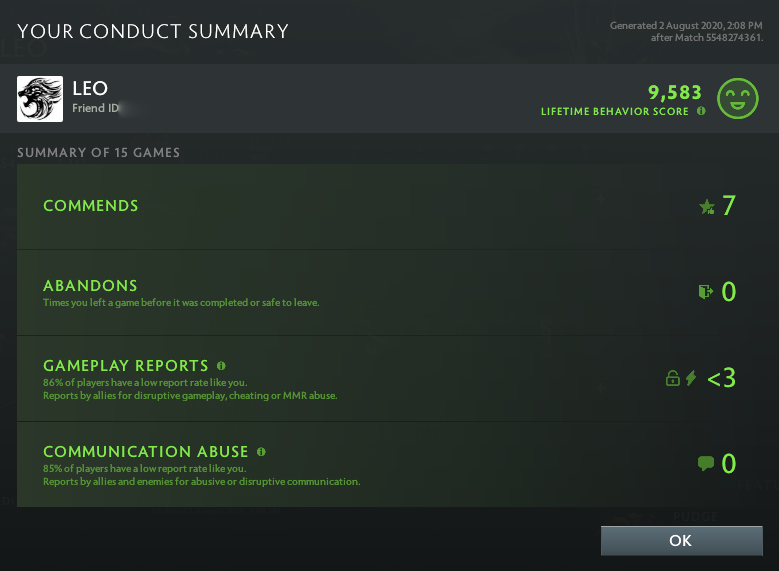The width and height of the screenshot is (779, 571).
Task: Click the Communication Abuse heading text
Action: tap(146, 452)
